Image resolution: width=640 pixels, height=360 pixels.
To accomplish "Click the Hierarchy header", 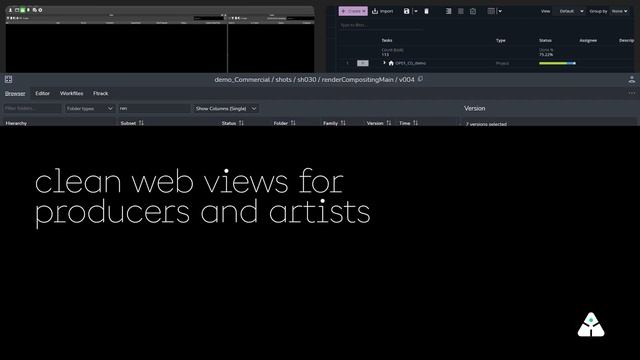I will (16, 123).
